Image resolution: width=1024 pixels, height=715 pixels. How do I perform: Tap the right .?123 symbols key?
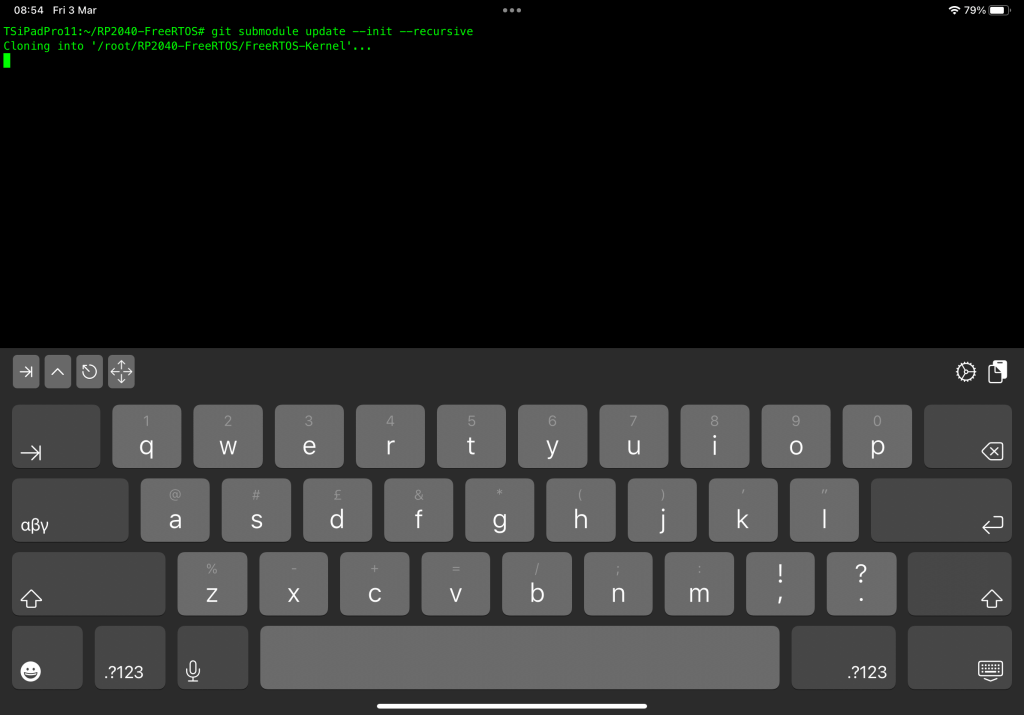843,658
